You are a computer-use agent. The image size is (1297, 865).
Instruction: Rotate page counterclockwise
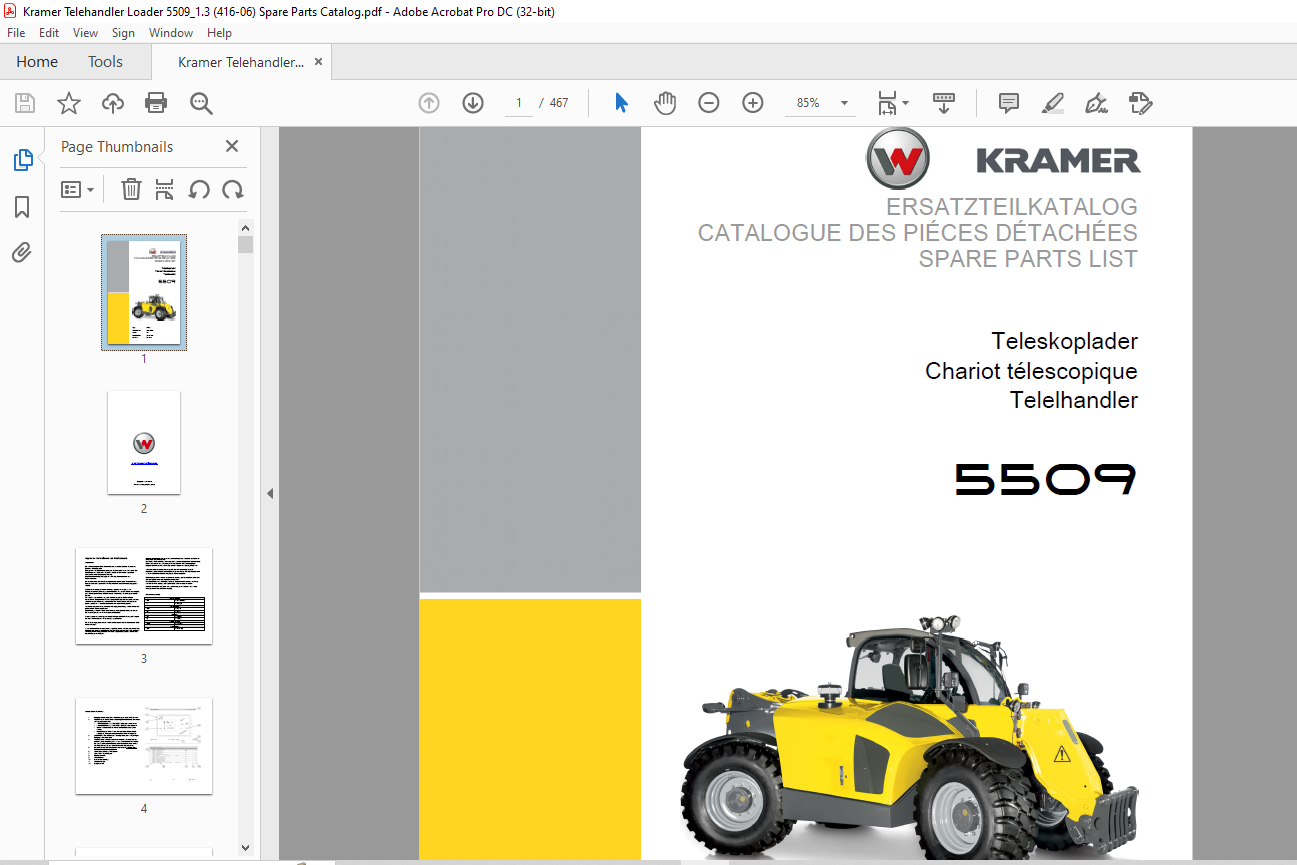[x=199, y=189]
